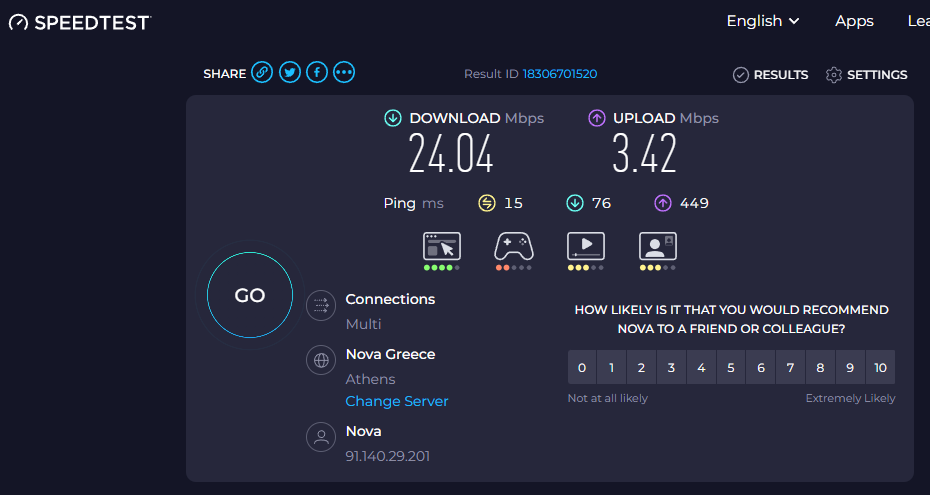Rate recommendation 4
Image resolution: width=930 pixels, height=495 pixels.
coord(701,368)
